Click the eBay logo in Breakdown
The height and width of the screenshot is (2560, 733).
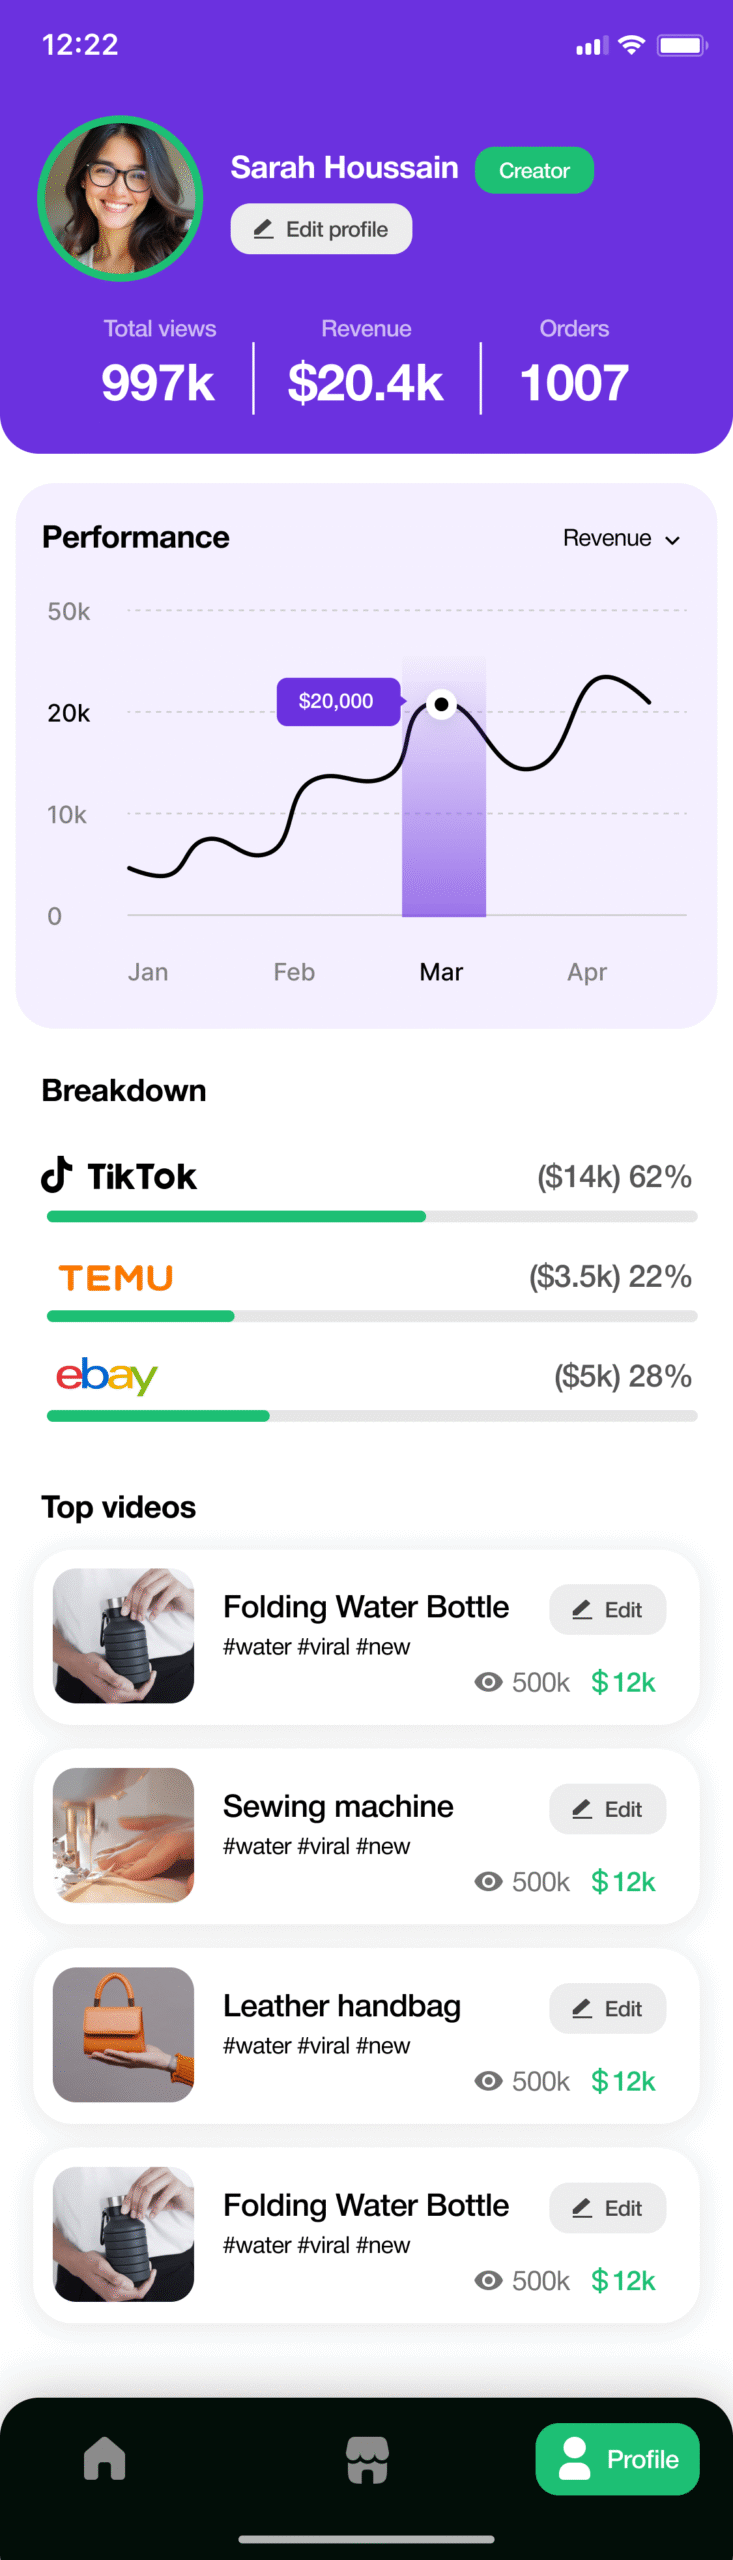(107, 1376)
